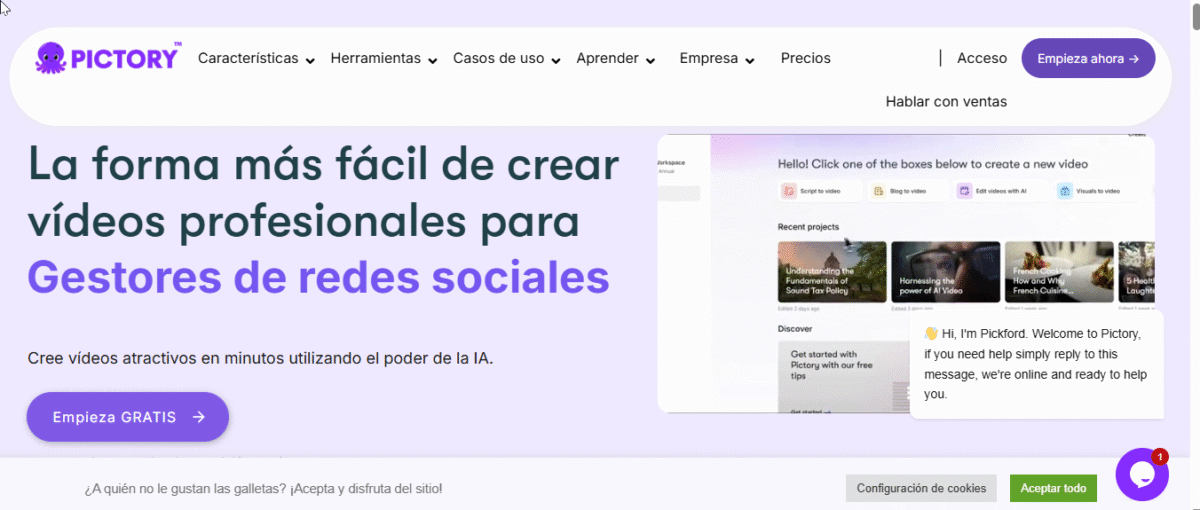Image resolution: width=1200 pixels, height=510 pixels.
Task: Expand the Aprender menu
Action: click(x=615, y=58)
